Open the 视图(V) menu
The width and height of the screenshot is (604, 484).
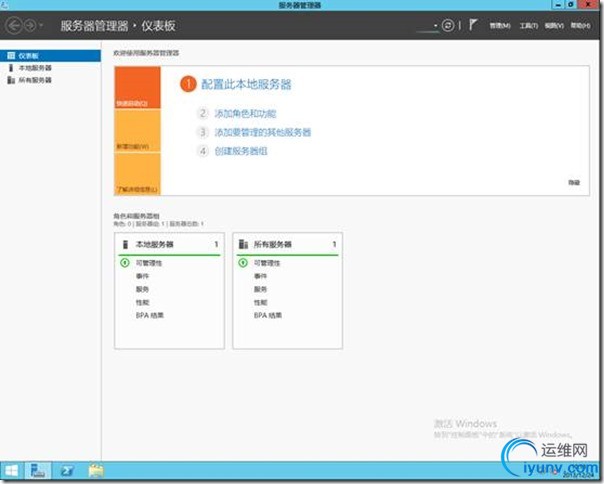click(554, 25)
